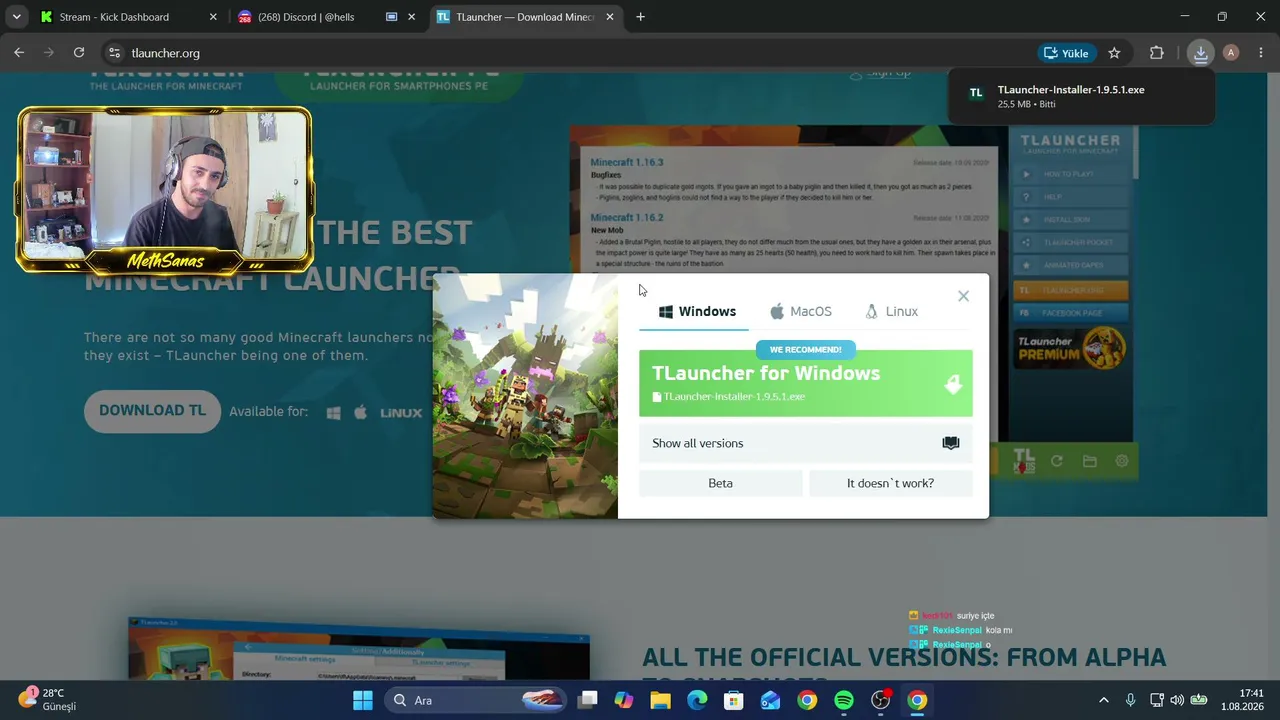View site information for tlauncher.org

(114, 53)
